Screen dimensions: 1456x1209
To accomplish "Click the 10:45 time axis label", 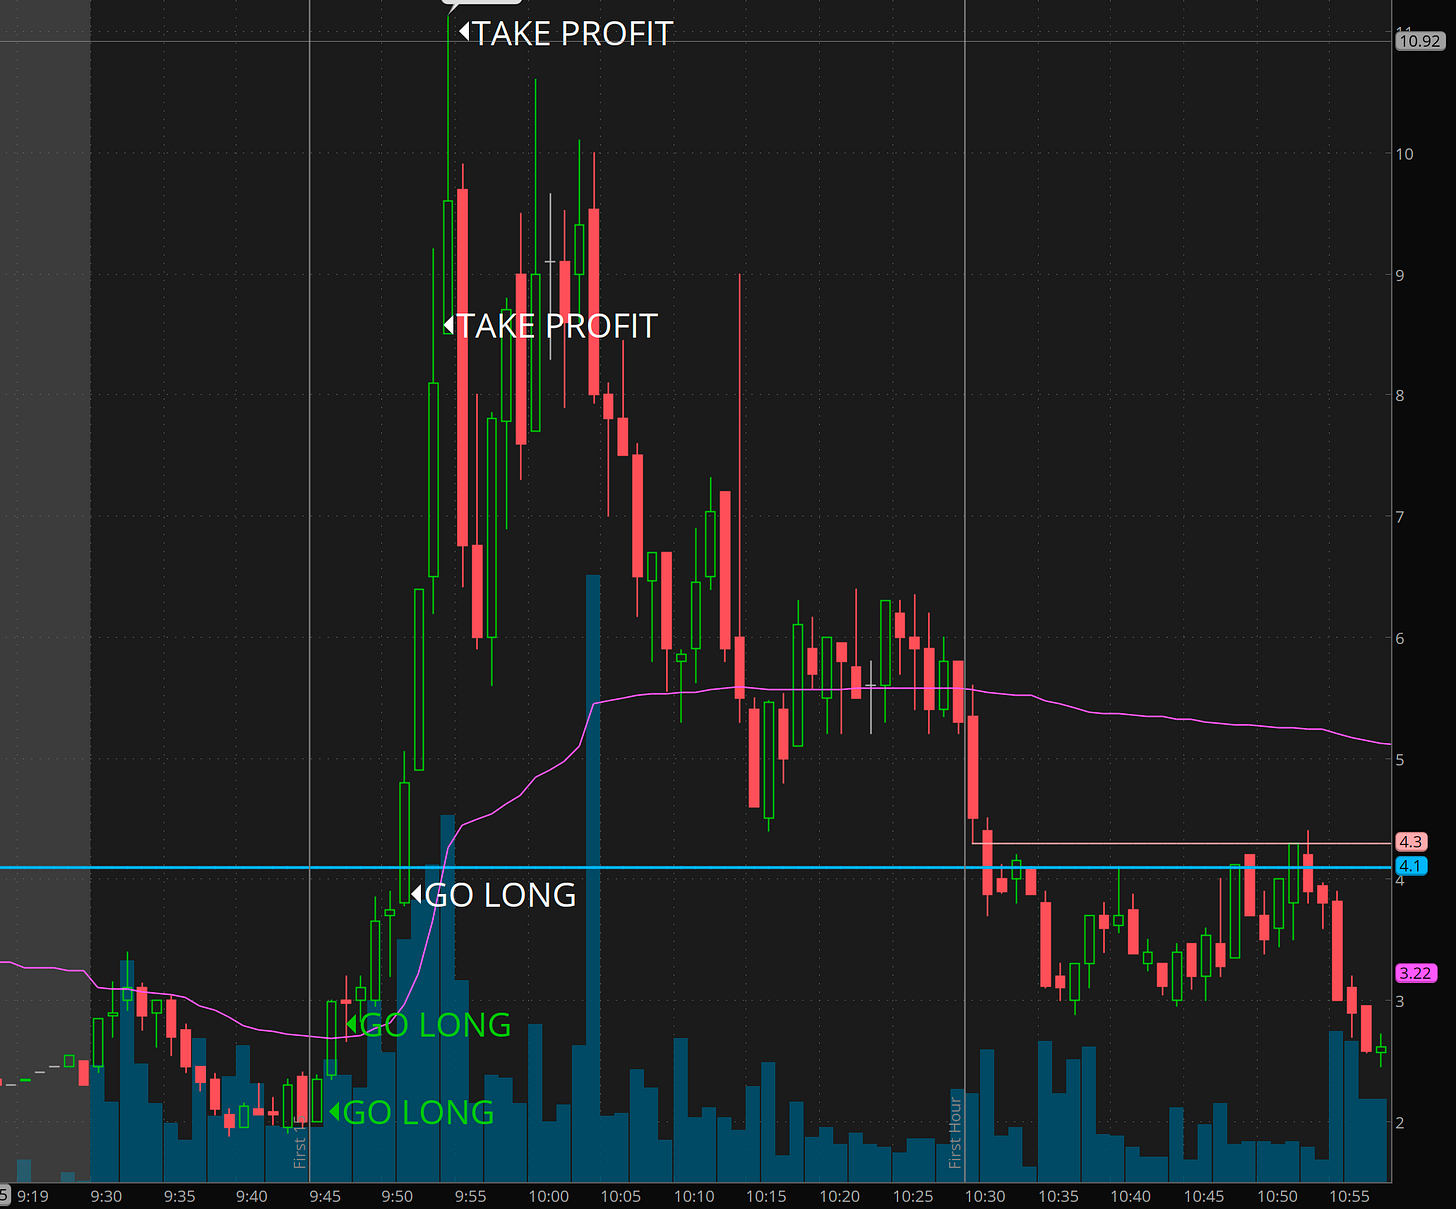I will (1204, 1196).
